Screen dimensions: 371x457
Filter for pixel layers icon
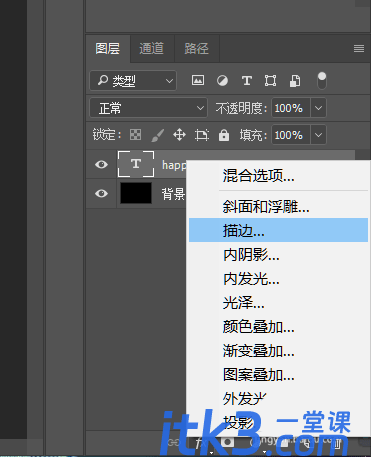[x=198, y=80]
